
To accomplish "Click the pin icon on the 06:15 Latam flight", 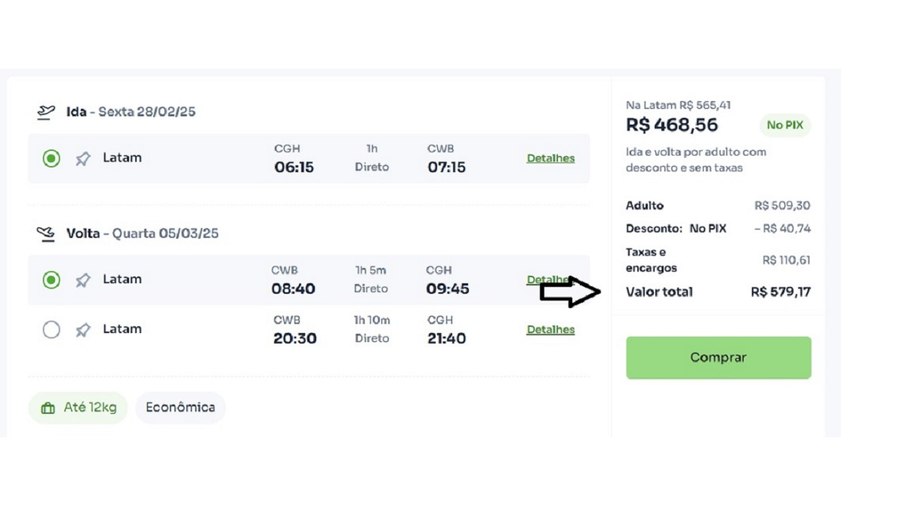I will (x=83, y=159).
